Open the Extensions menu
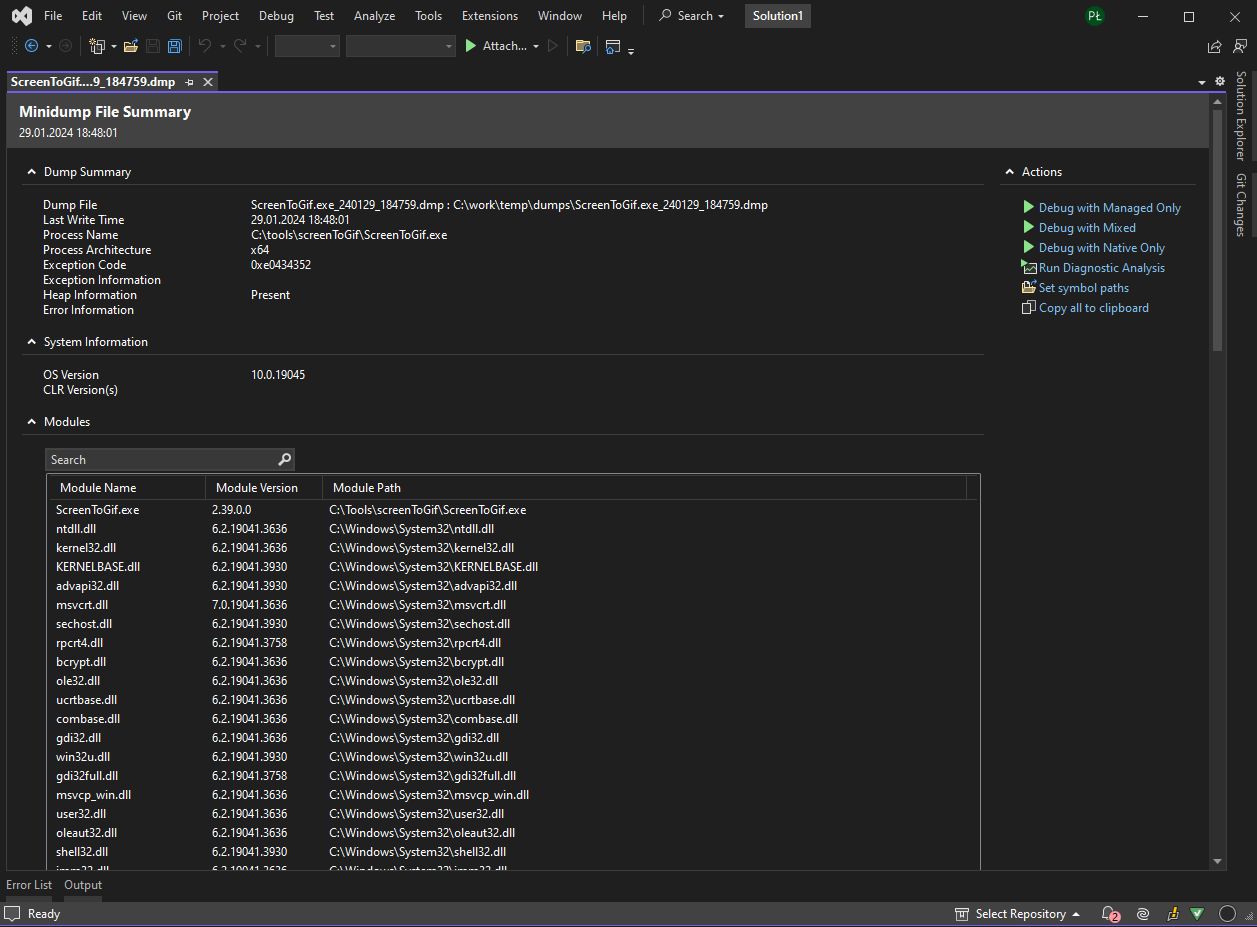This screenshot has height=927, width=1257. pos(490,16)
